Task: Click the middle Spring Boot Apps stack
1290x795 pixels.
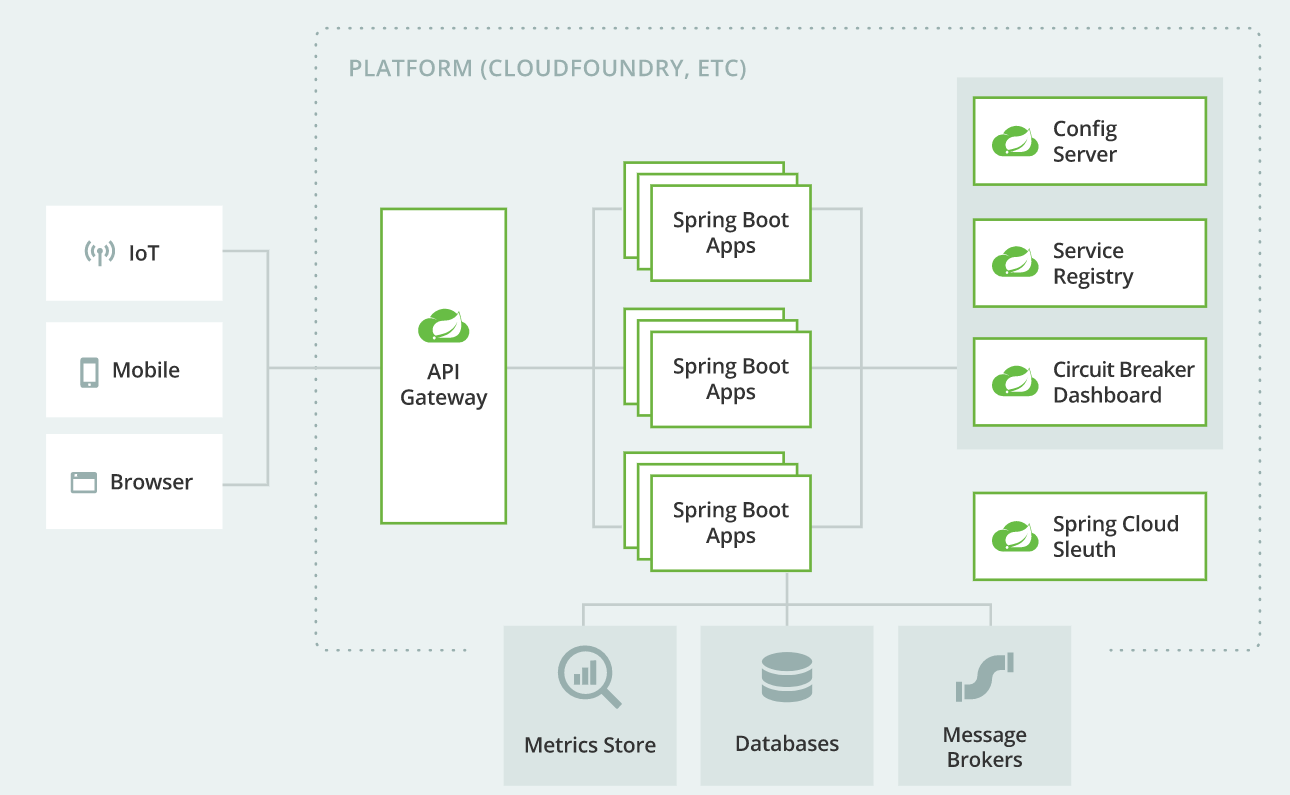Action: point(718,368)
